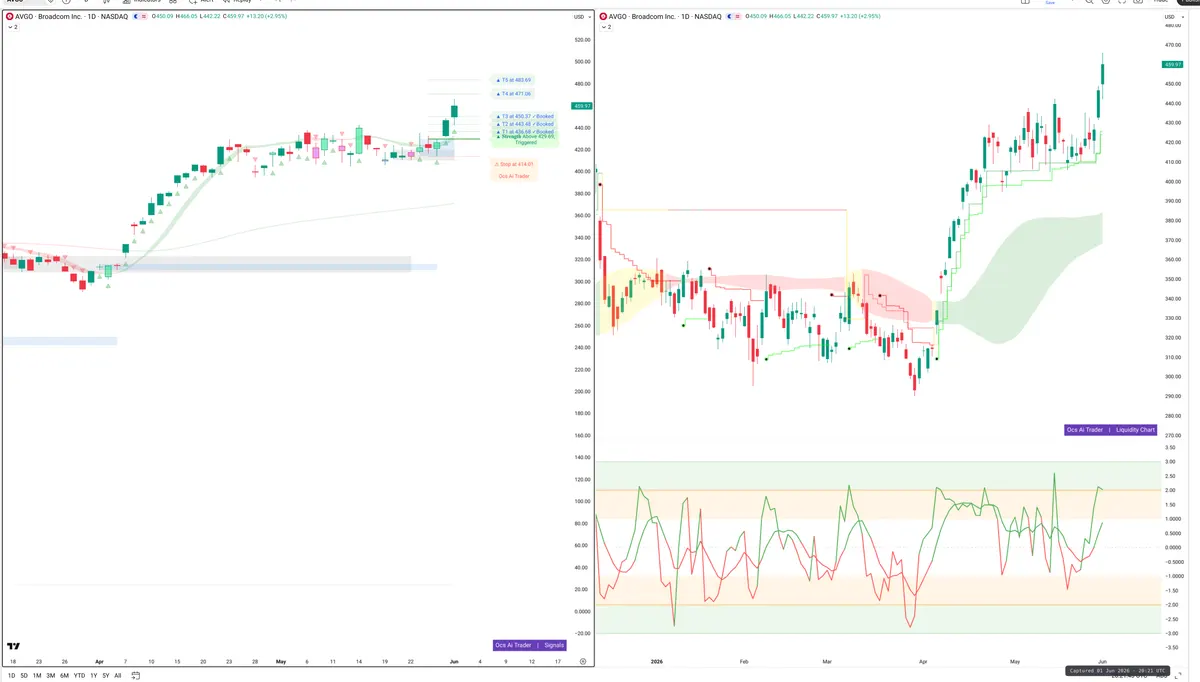Click the Mar label on right time axis
The height and width of the screenshot is (682, 1200).
tap(827, 661)
